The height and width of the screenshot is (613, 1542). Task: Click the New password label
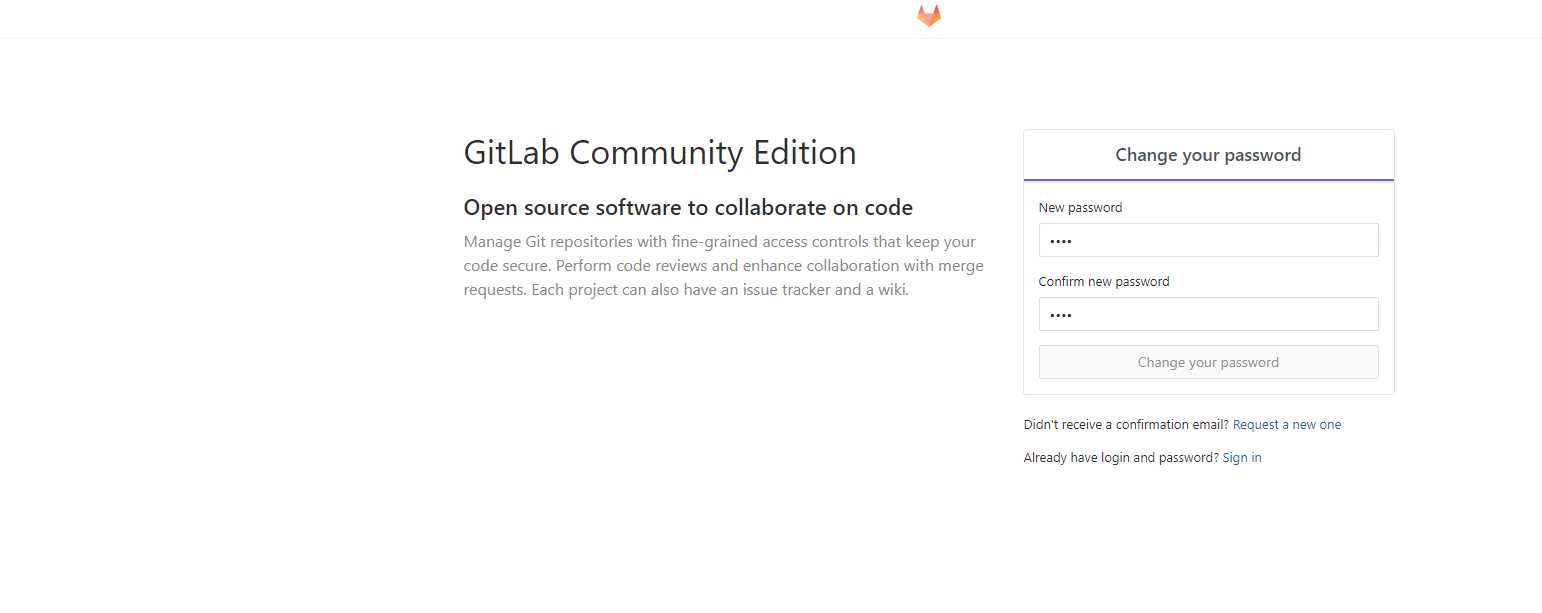[1080, 208]
